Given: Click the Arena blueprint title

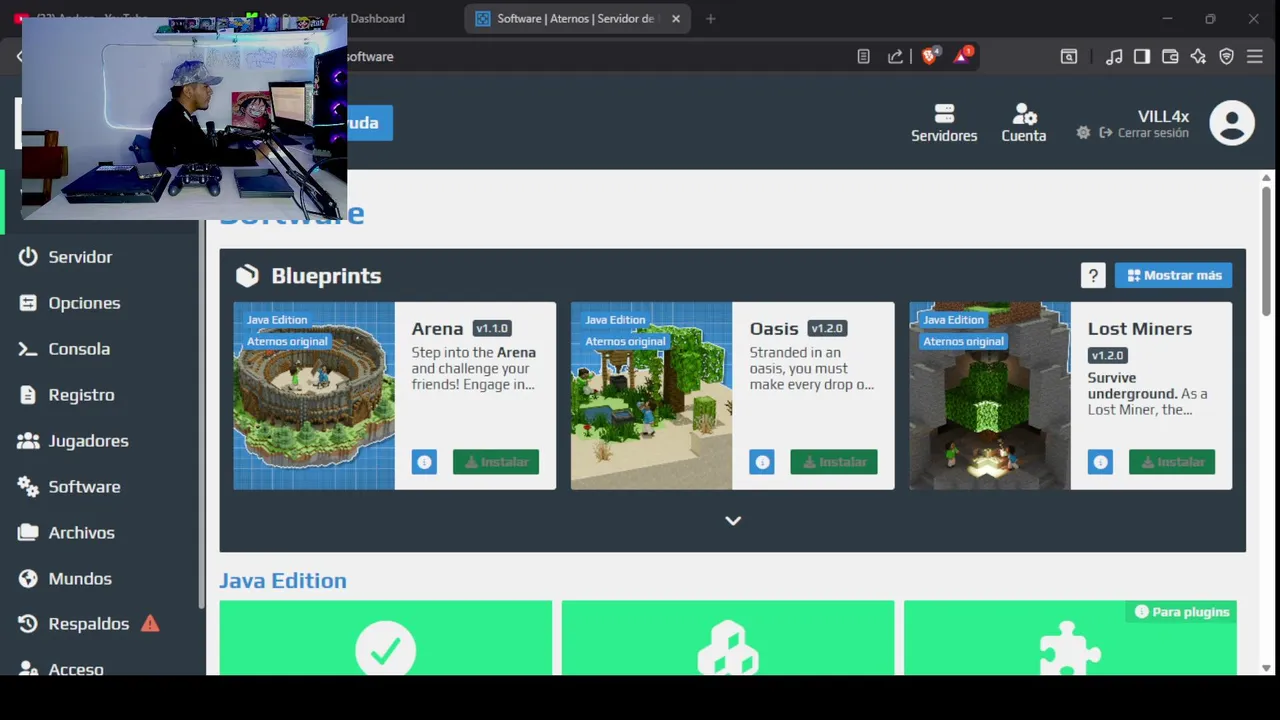Looking at the screenshot, I should pyautogui.click(x=437, y=329).
